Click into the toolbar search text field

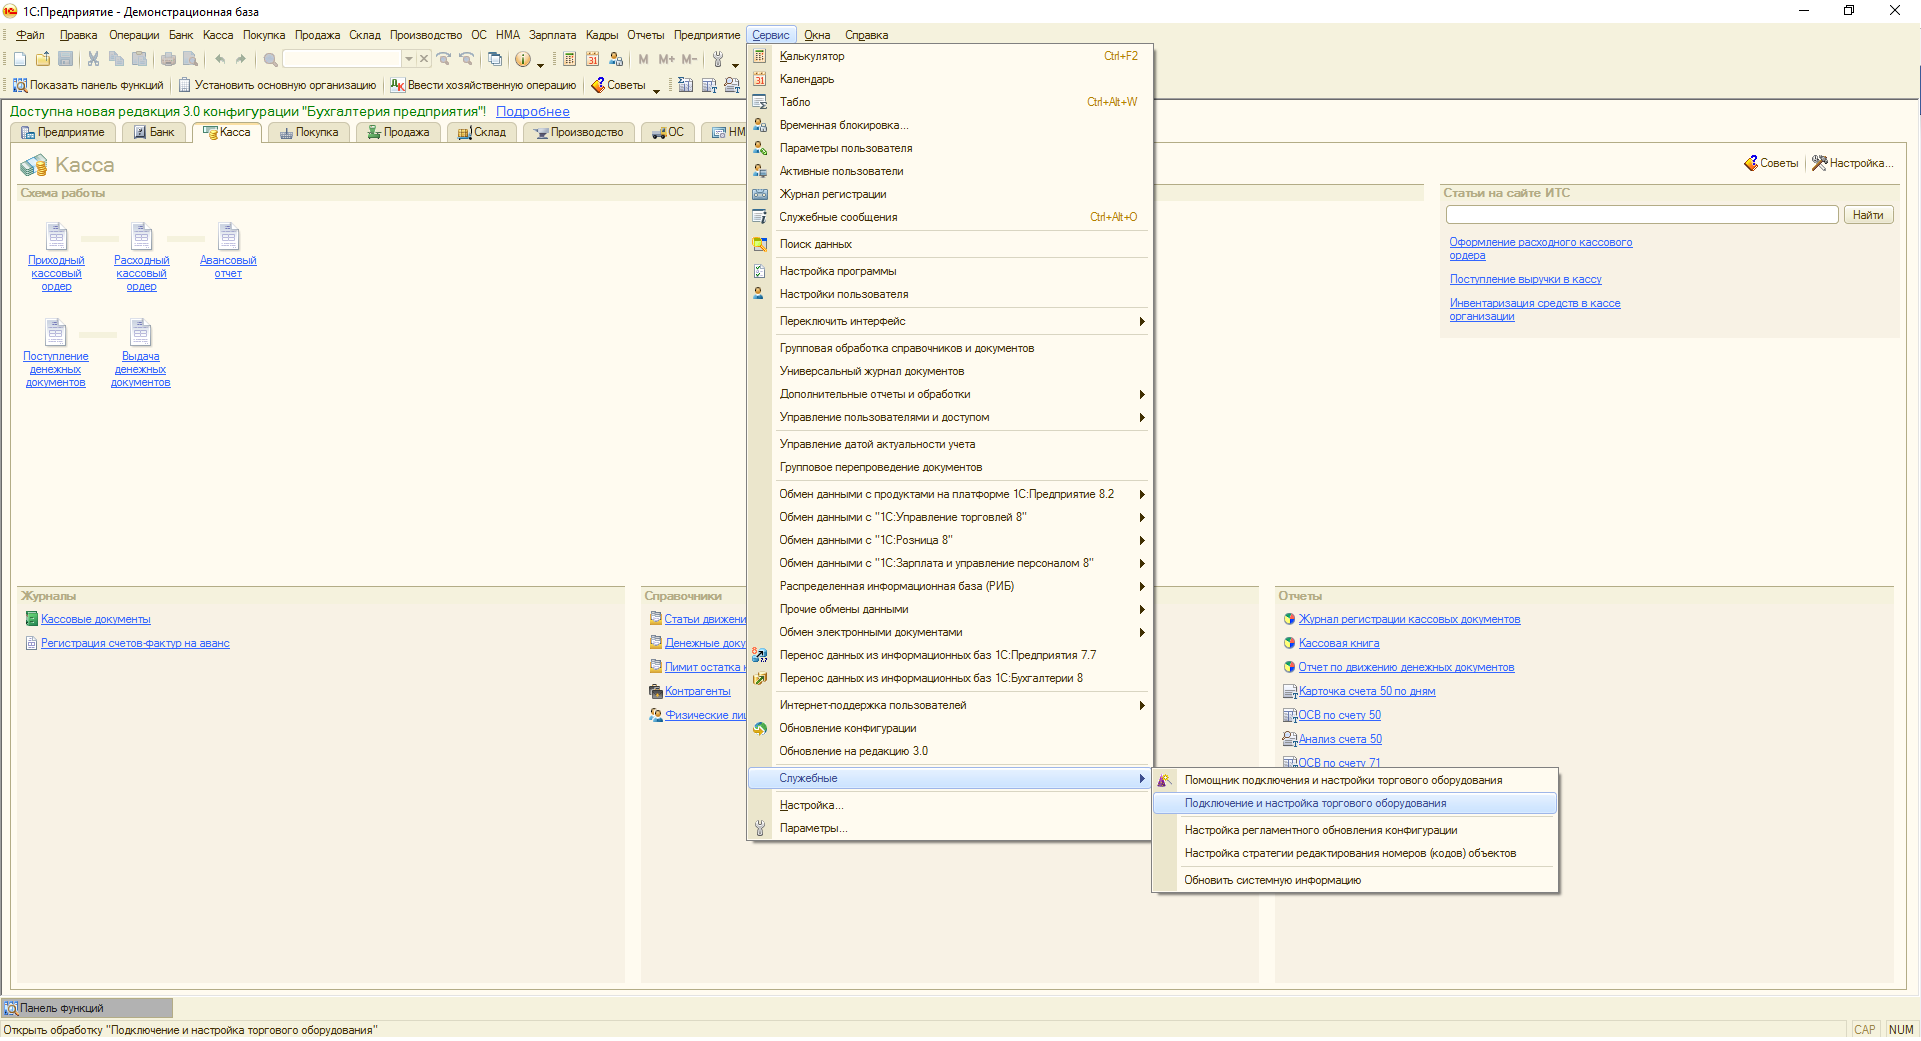(342, 59)
